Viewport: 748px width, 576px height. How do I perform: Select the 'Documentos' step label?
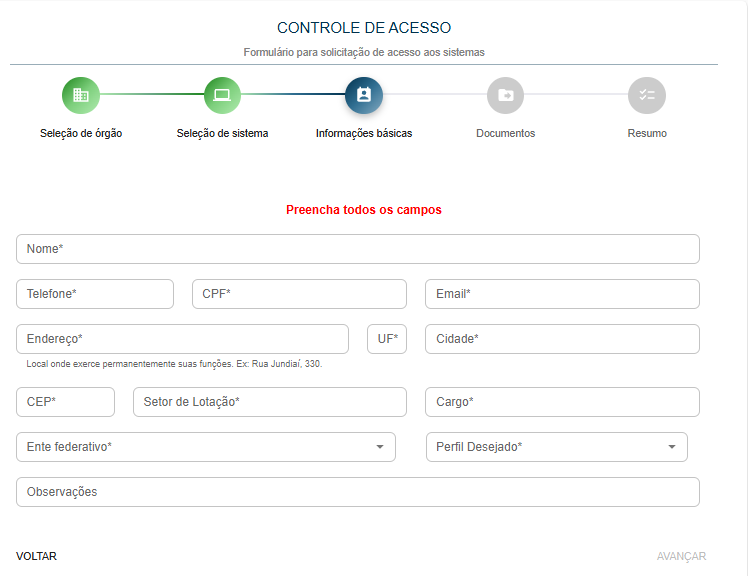(x=506, y=133)
